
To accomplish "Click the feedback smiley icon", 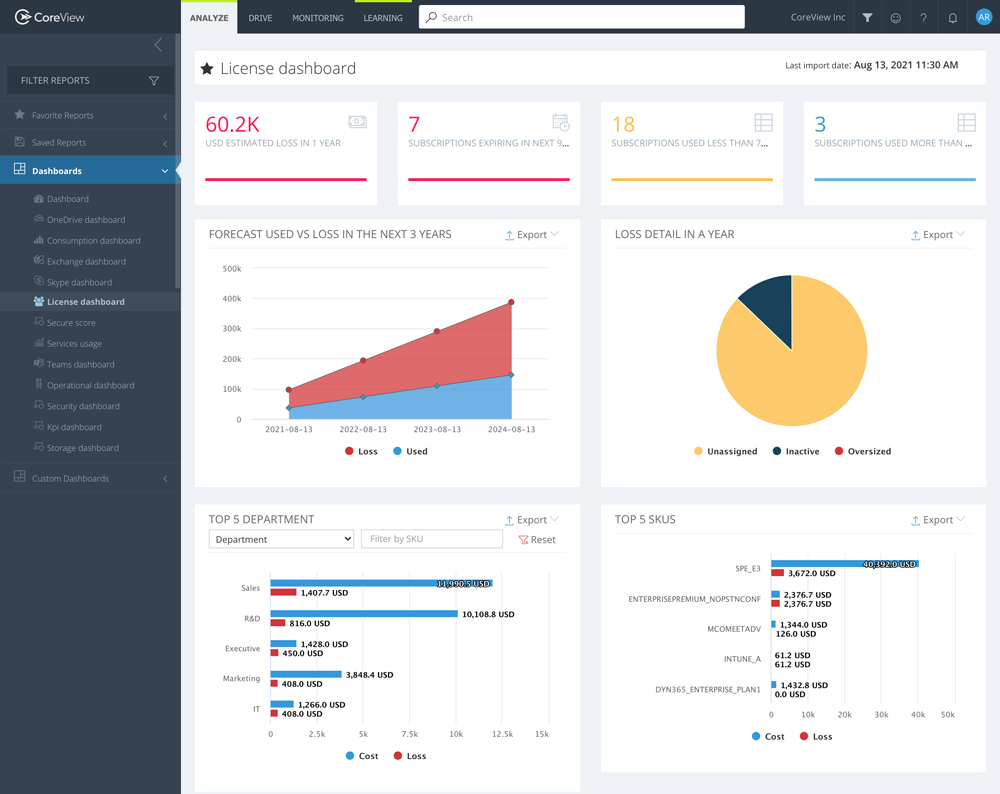I will click(x=895, y=17).
